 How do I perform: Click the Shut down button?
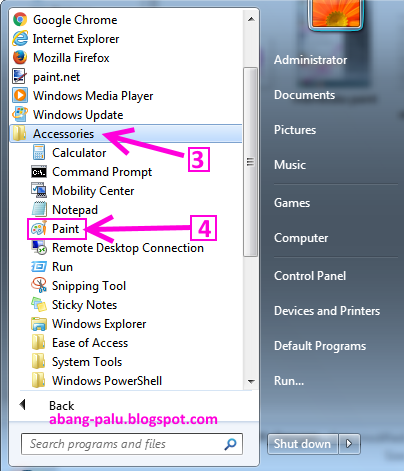(x=302, y=444)
